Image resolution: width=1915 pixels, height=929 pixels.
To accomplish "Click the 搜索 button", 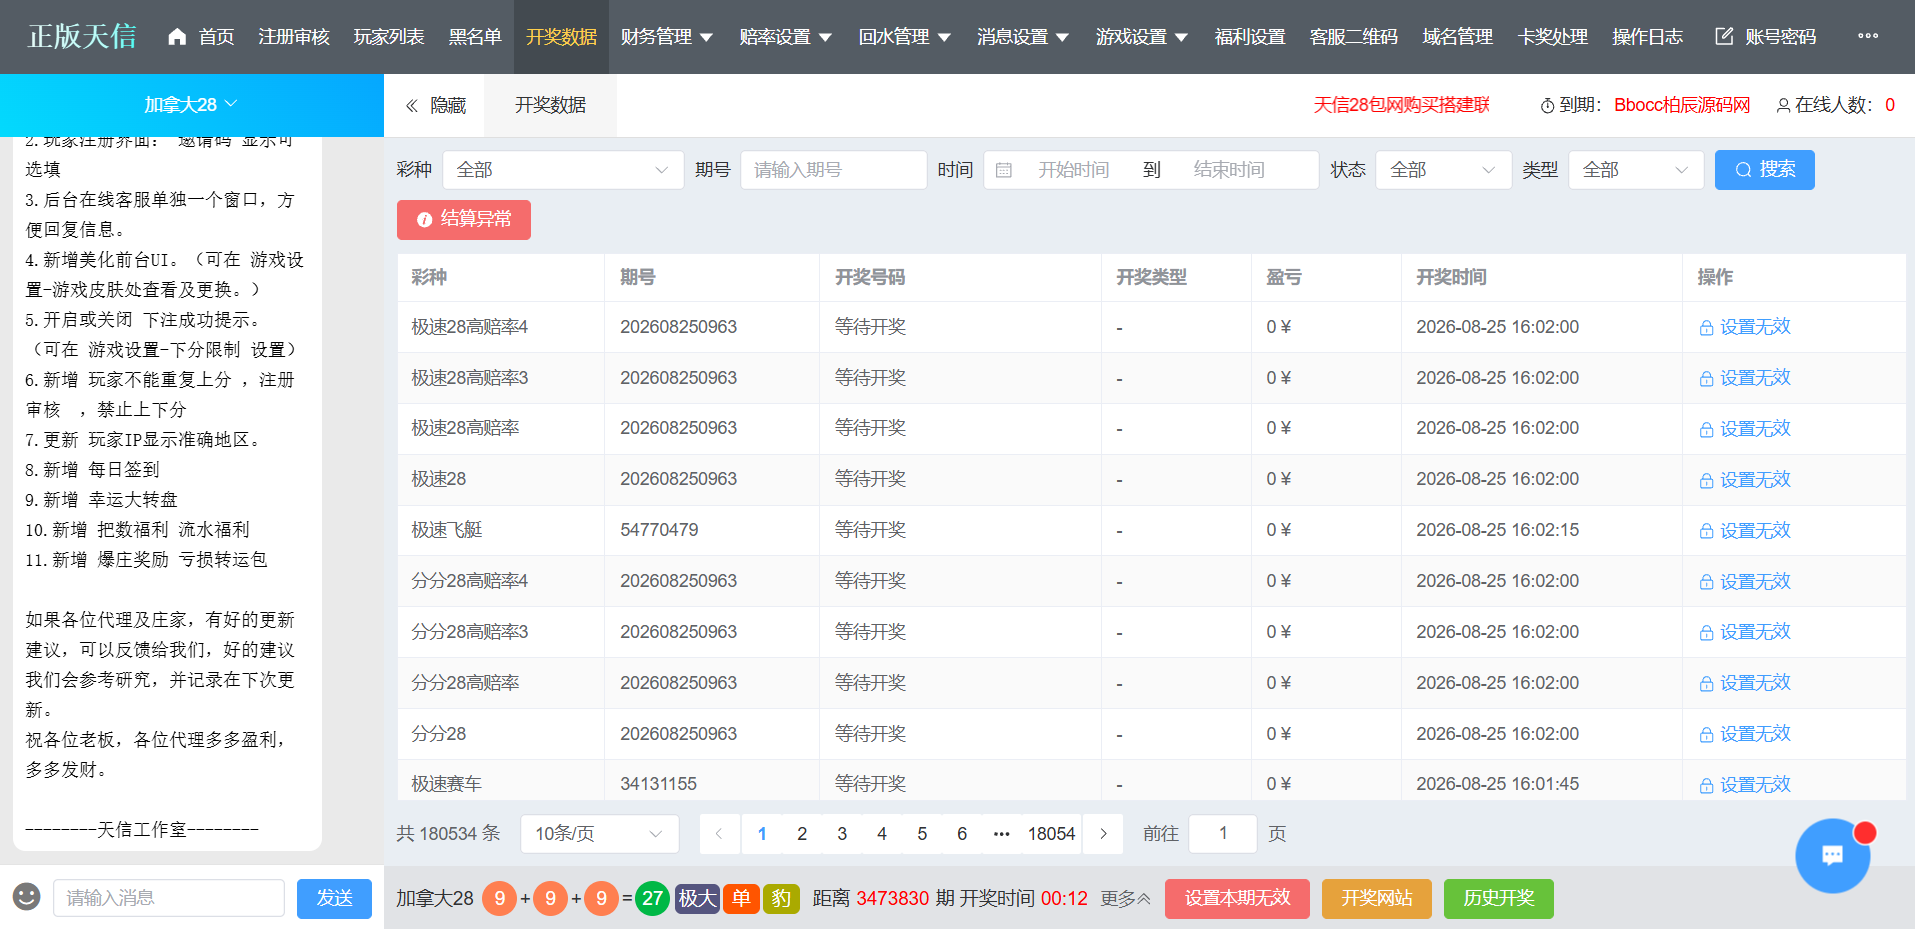I will [1764, 170].
